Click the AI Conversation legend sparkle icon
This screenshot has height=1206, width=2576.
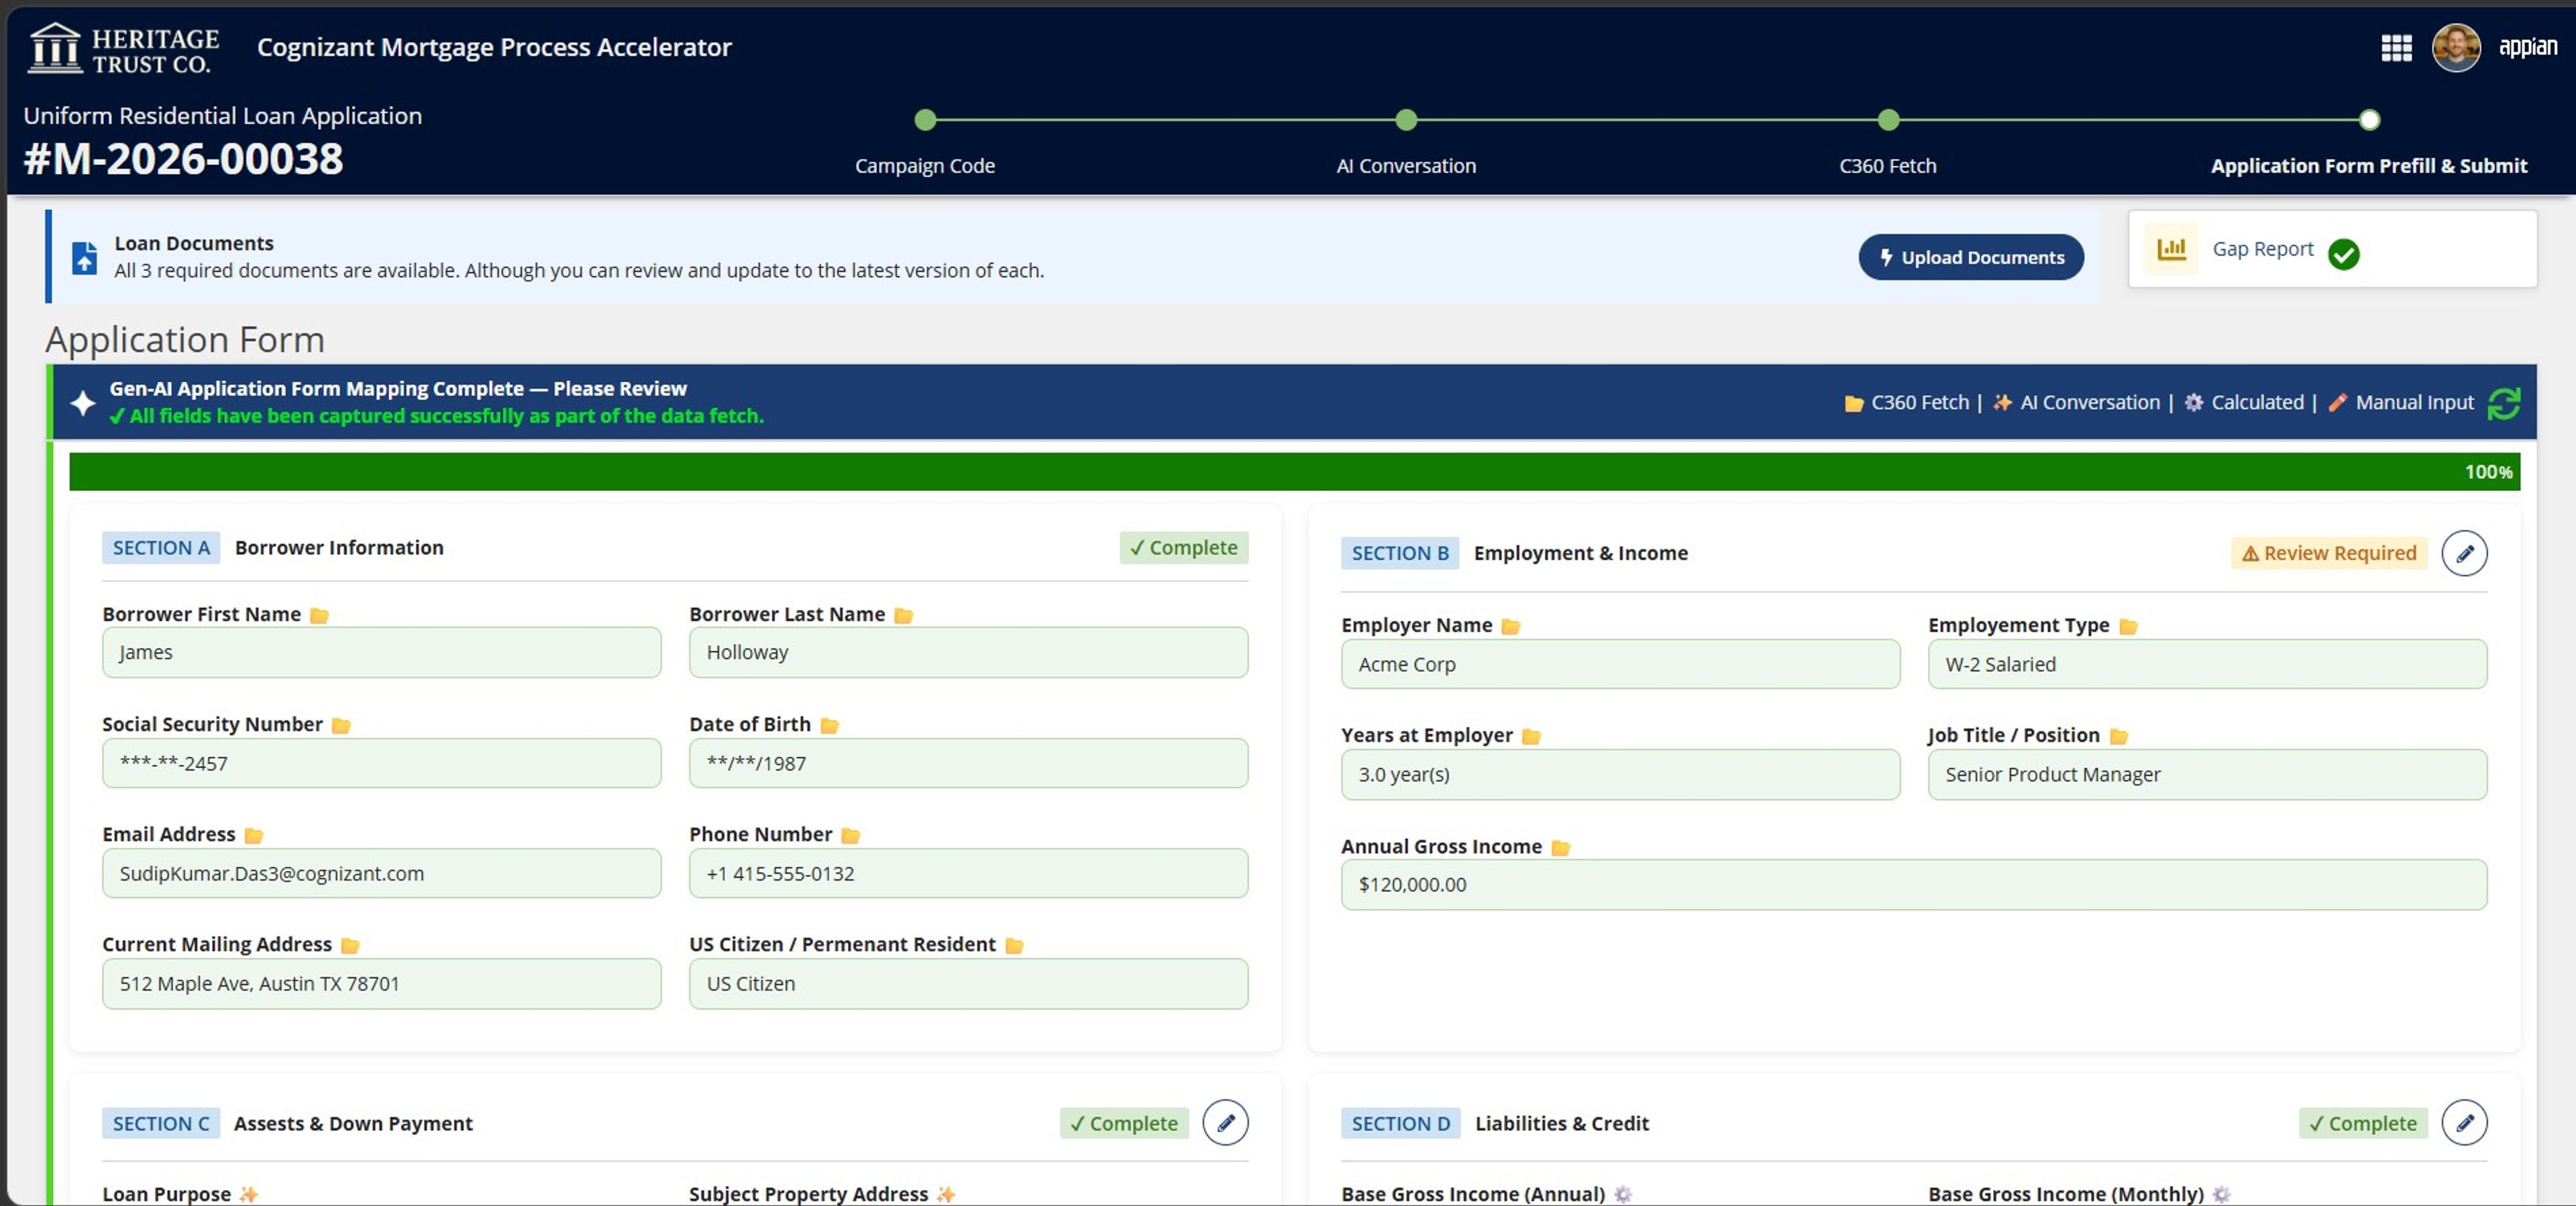coord(2002,402)
